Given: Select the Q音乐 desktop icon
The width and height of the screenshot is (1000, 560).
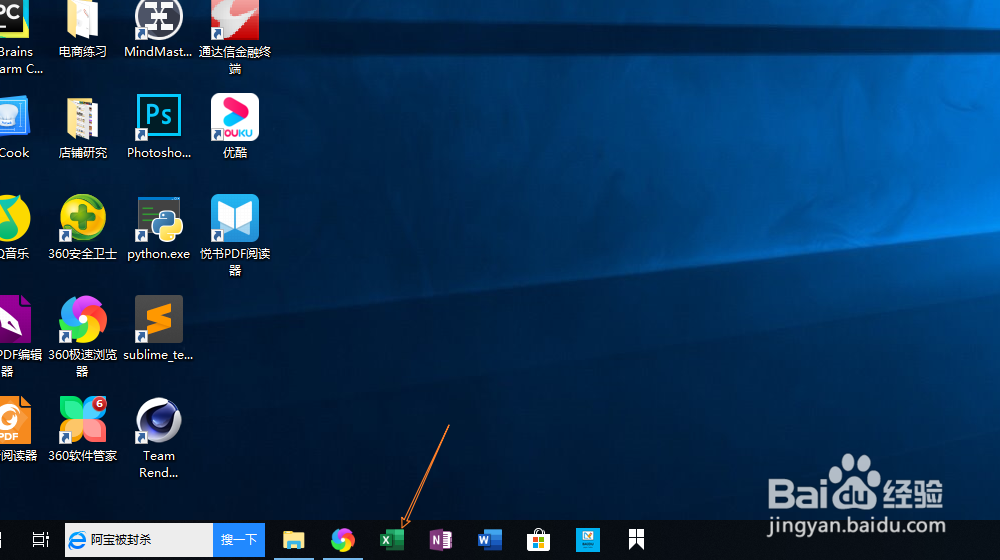Looking at the screenshot, I should pyautogui.click(x=14, y=228).
